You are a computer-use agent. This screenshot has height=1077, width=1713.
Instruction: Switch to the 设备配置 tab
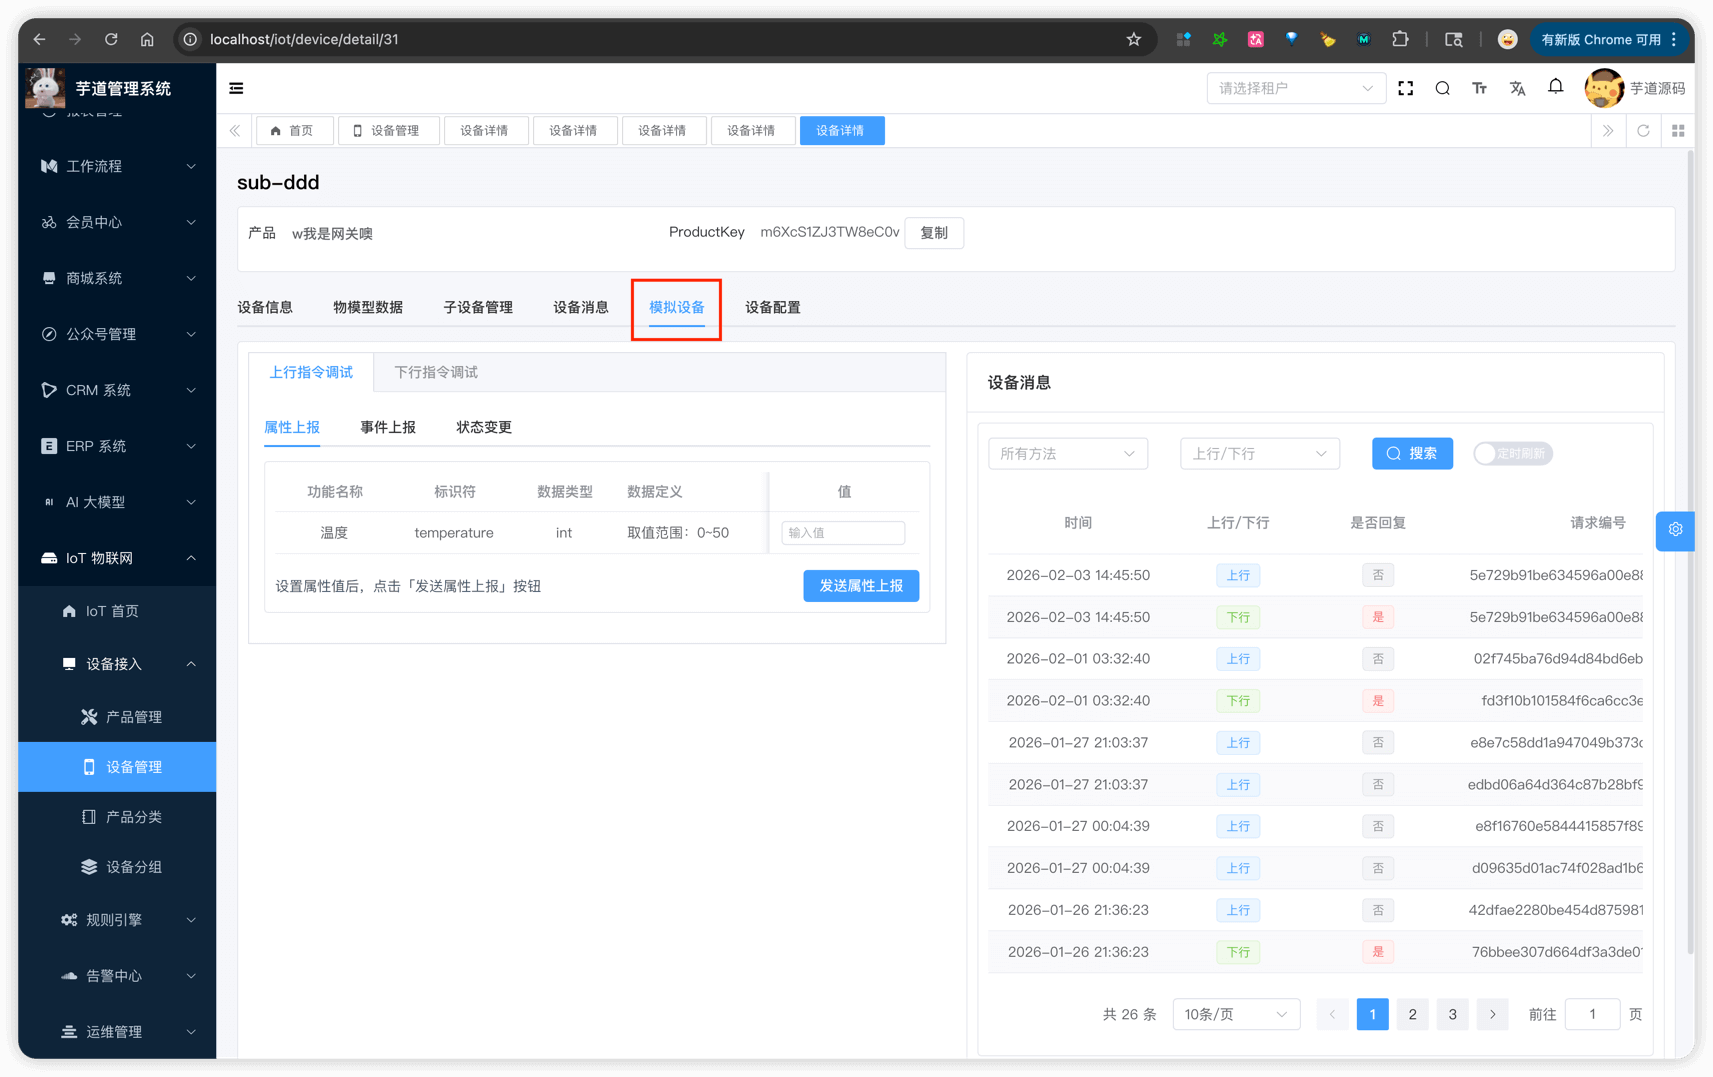coord(772,307)
